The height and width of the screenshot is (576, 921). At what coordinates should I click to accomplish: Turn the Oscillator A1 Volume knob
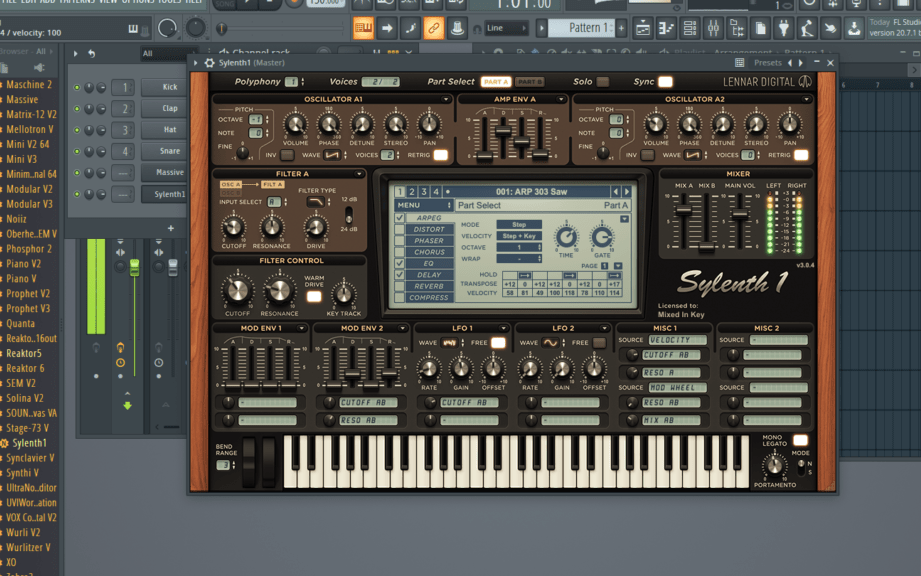tap(295, 124)
